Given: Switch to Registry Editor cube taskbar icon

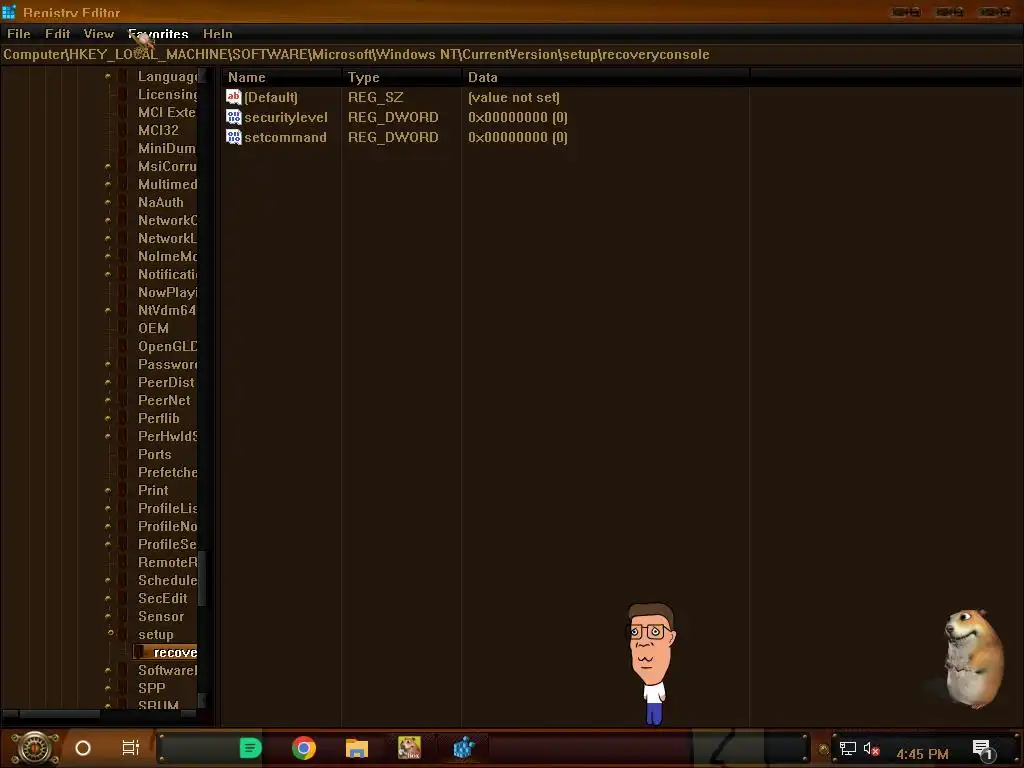Looking at the screenshot, I should coord(463,748).
